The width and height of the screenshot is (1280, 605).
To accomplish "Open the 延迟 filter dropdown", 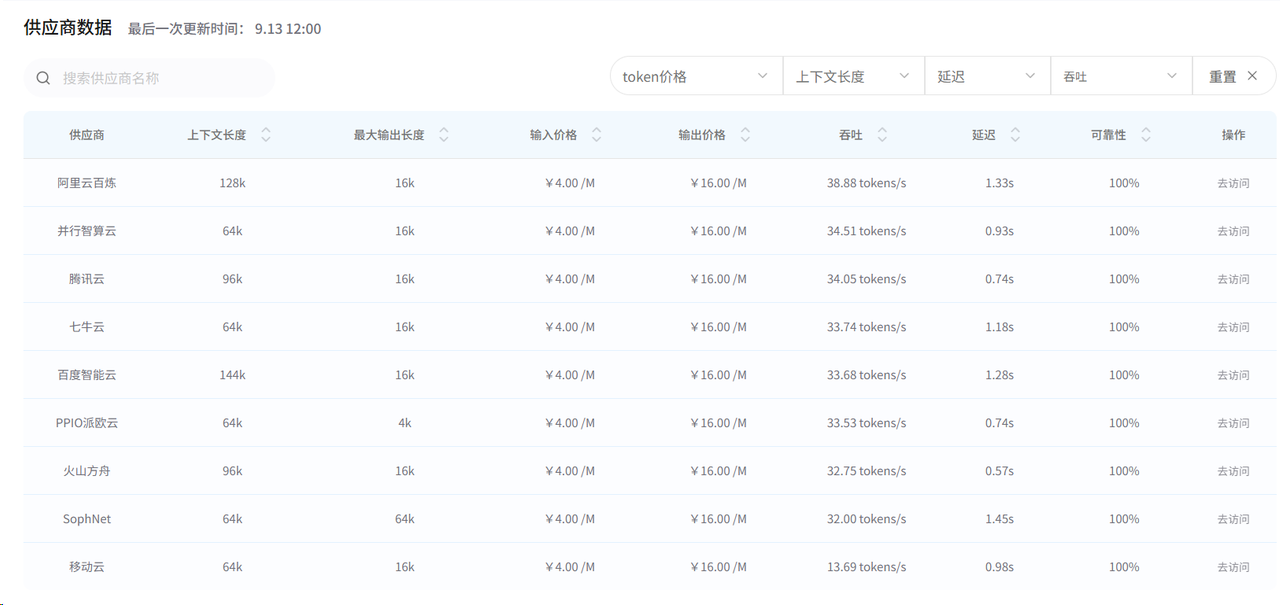I will [987, 76].
